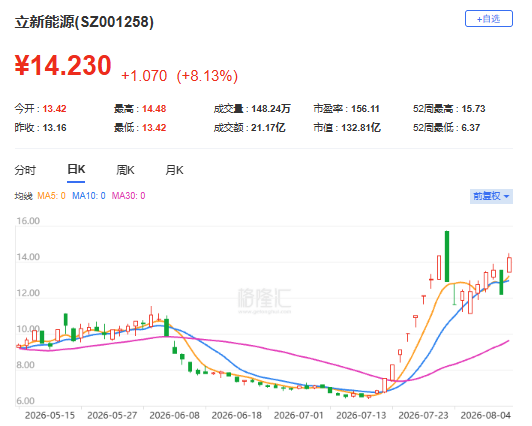Screen dimensions: 532x426
Task: Click the MA30 indicator label
Action: coord(128,196)
